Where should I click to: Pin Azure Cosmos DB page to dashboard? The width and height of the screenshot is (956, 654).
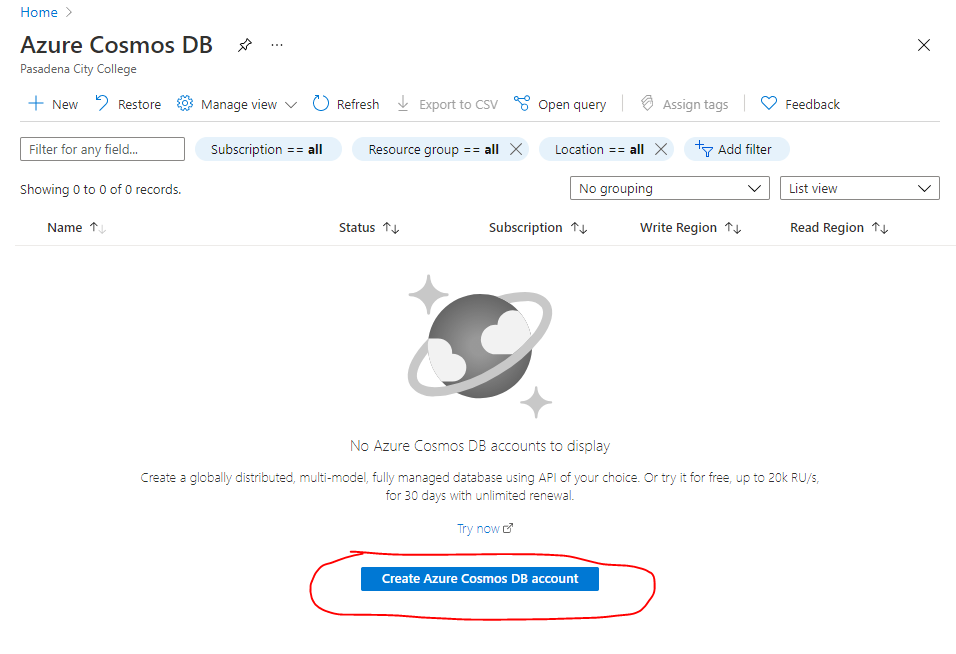pyautogui.click(x=244, y=45)
